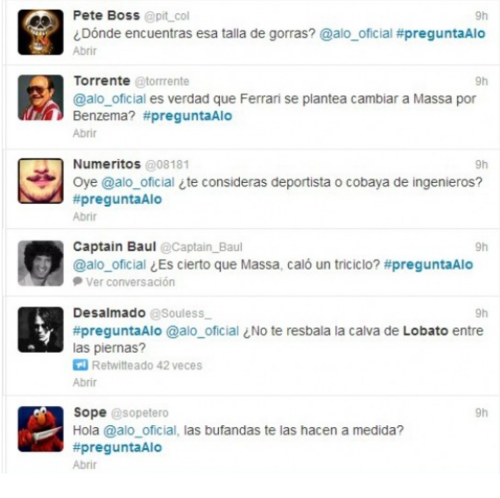Viewport: 500px width, 498px height.
Task: Expand Pete Boss tweet with Abrir
Action: [85, 51]
